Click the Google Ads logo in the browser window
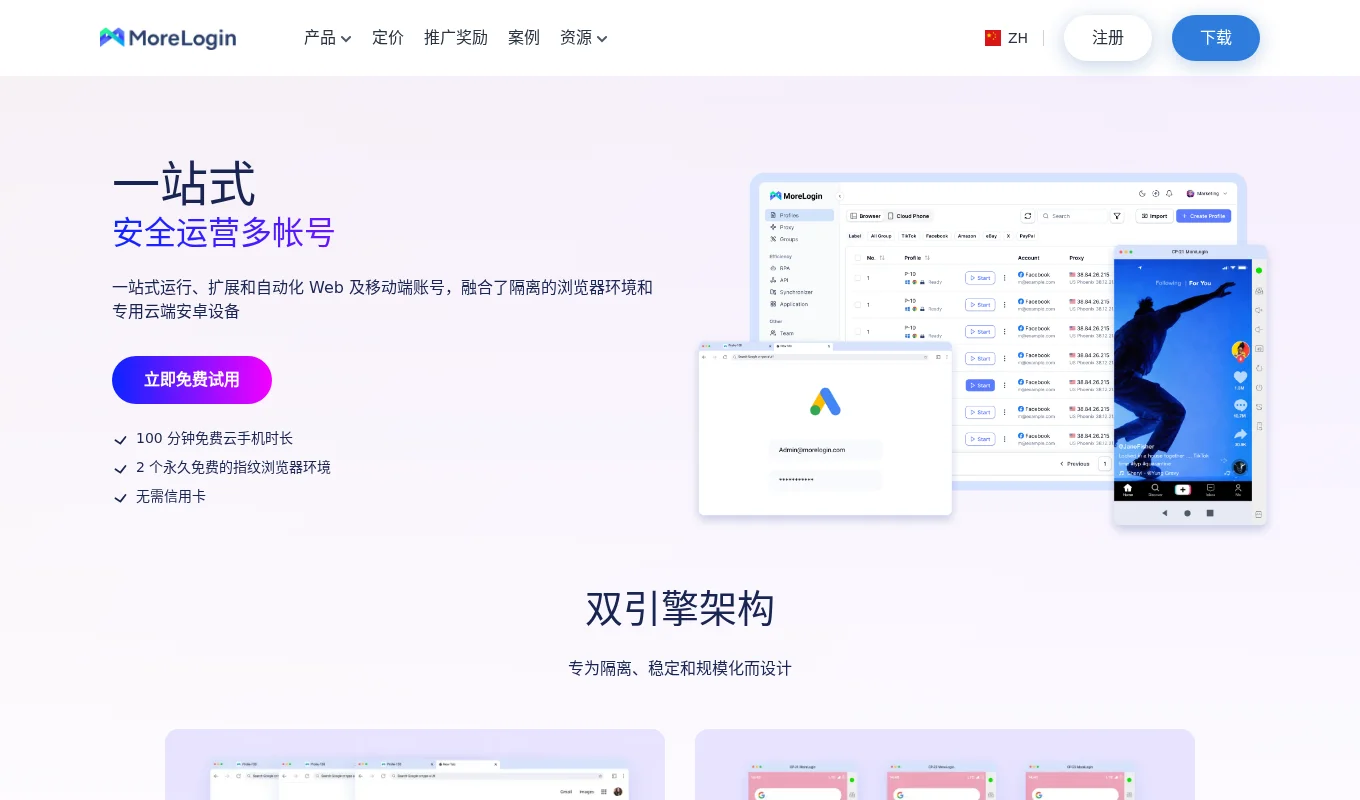 tap(825, 400)
